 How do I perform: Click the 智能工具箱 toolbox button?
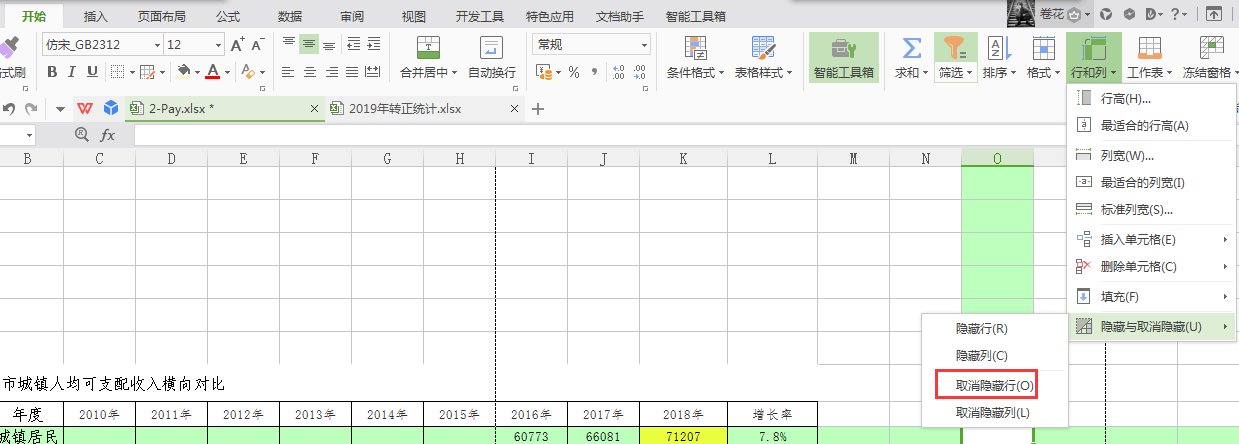[844, 57]
